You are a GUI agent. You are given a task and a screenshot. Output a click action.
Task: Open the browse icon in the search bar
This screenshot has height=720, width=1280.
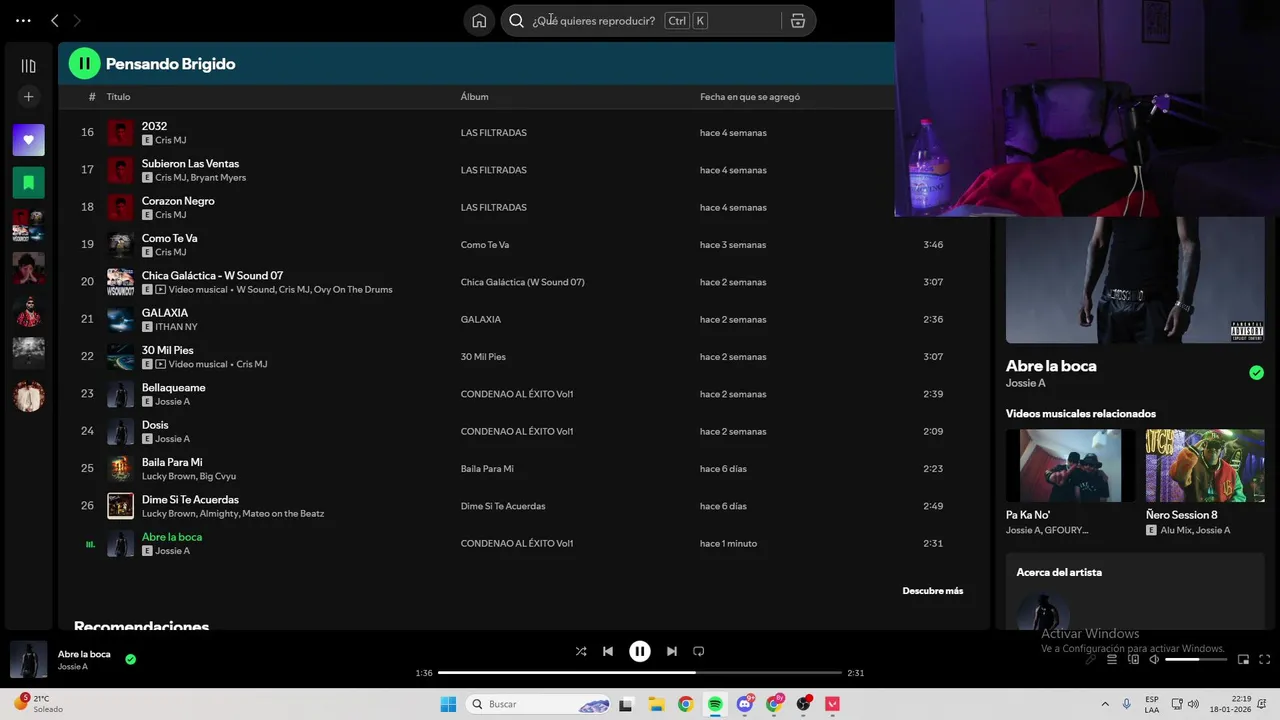pyautogui.click(x=798, y=21)
